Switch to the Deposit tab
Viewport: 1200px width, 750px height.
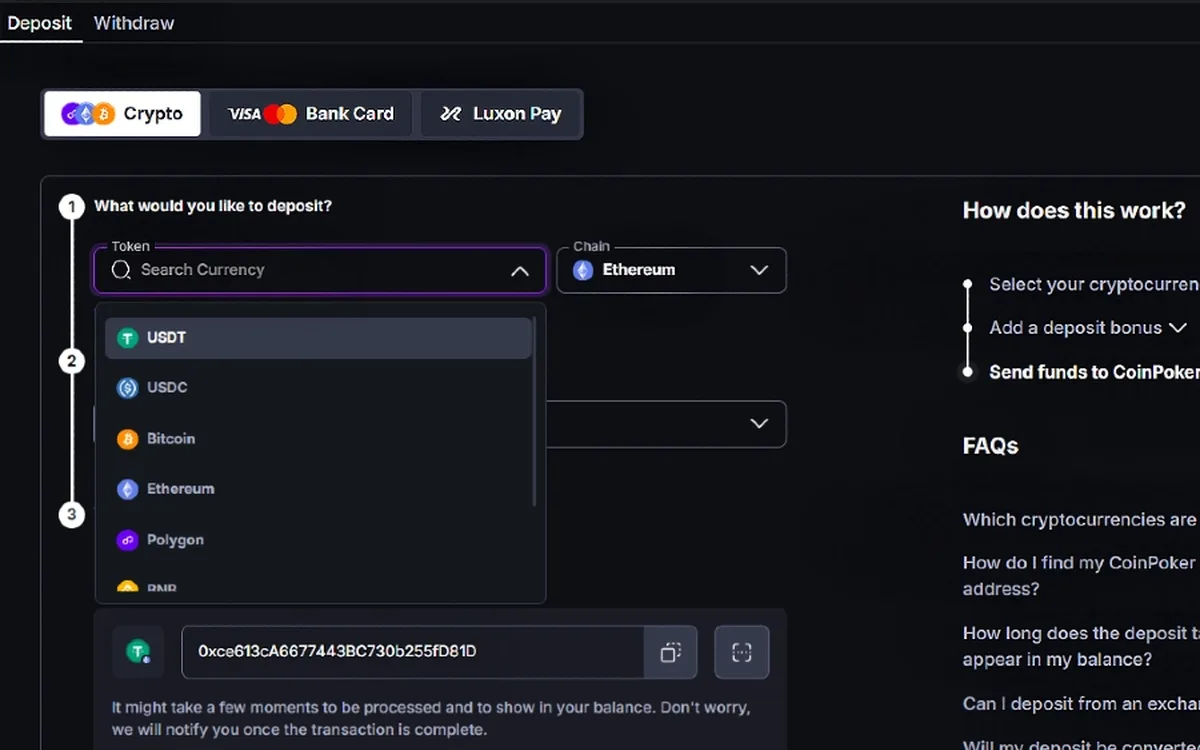pos(40,22)
